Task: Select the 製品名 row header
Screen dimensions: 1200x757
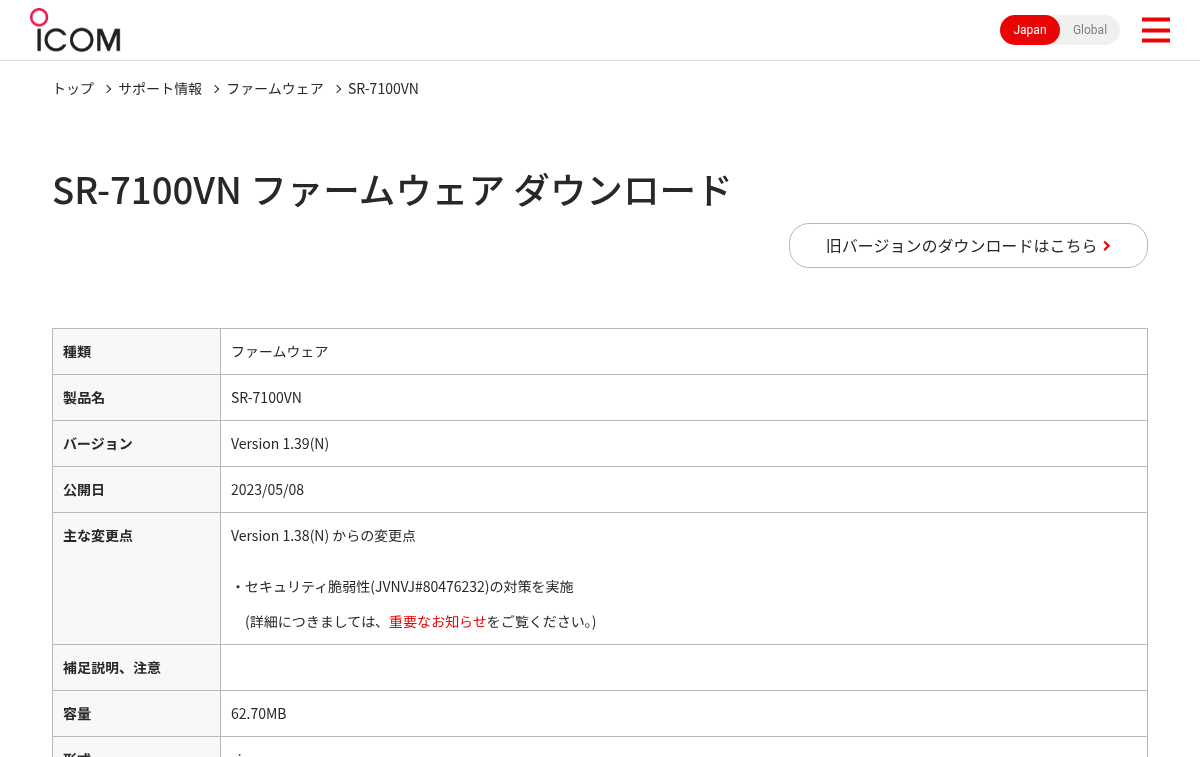Action: tap(136, 397)
